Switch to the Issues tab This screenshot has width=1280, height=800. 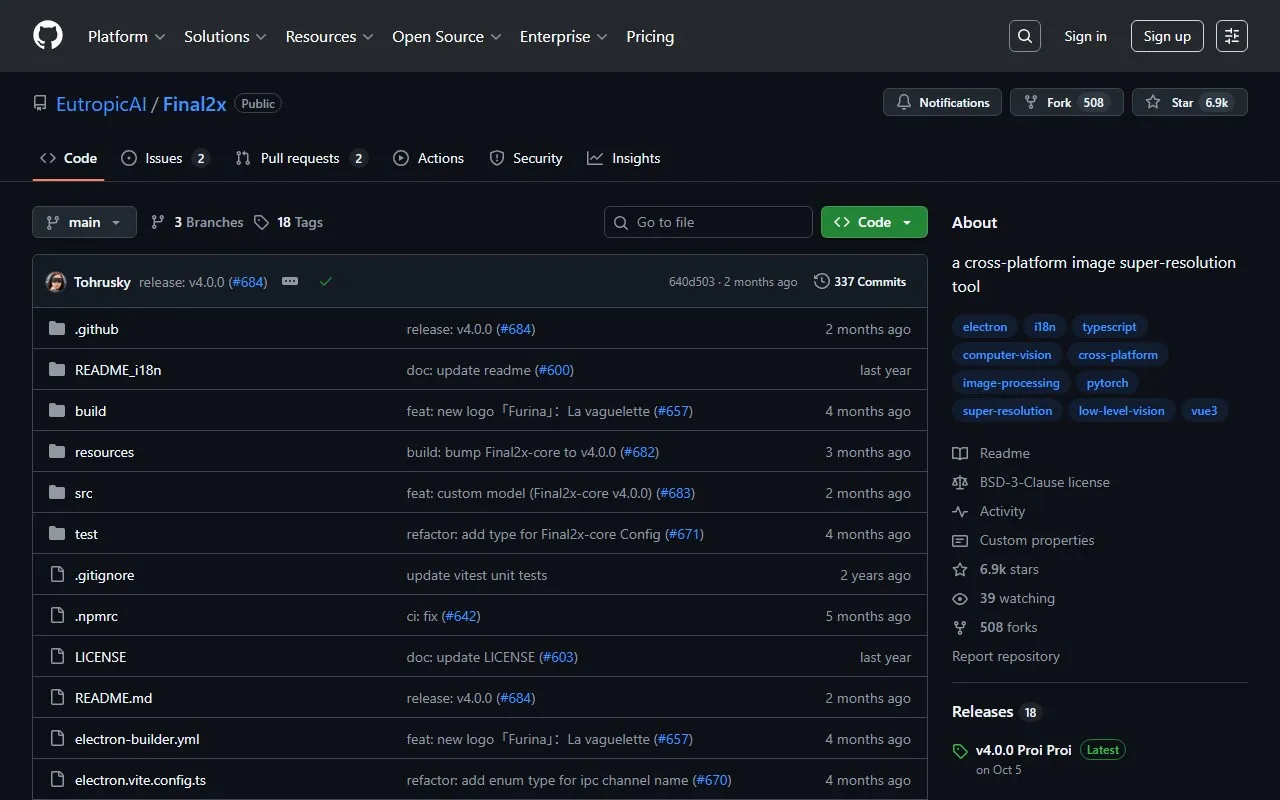(x=163, y=158)
